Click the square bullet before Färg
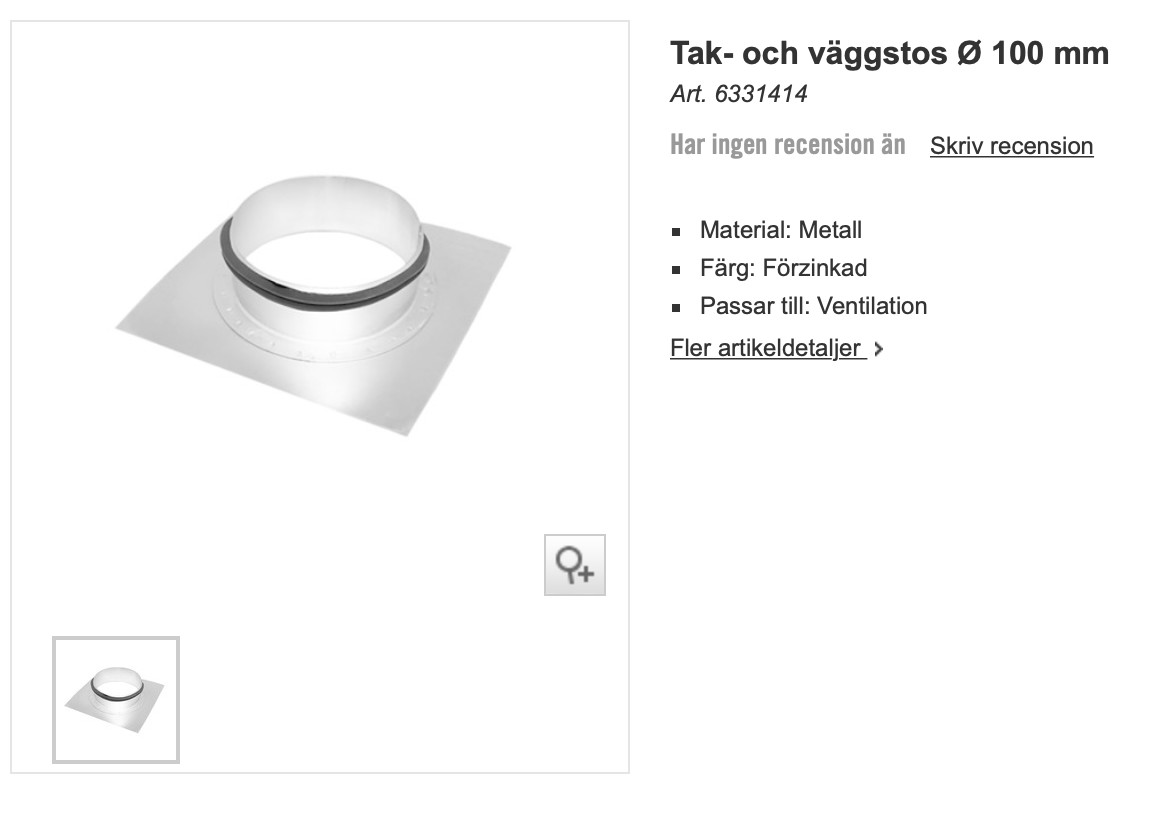 [676, 270]
